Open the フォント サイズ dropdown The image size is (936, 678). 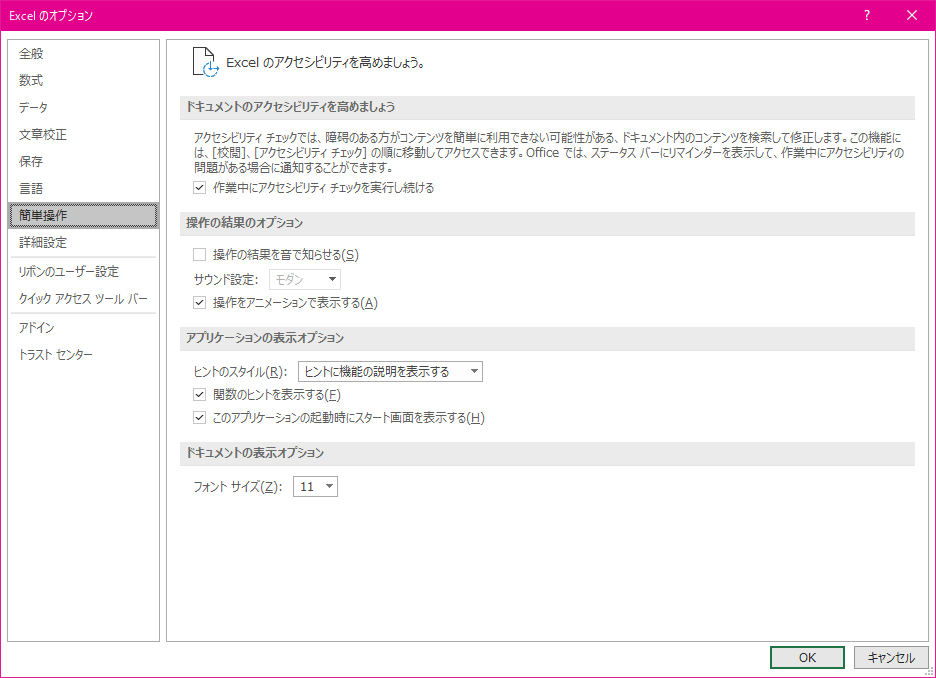pos(315,486)
